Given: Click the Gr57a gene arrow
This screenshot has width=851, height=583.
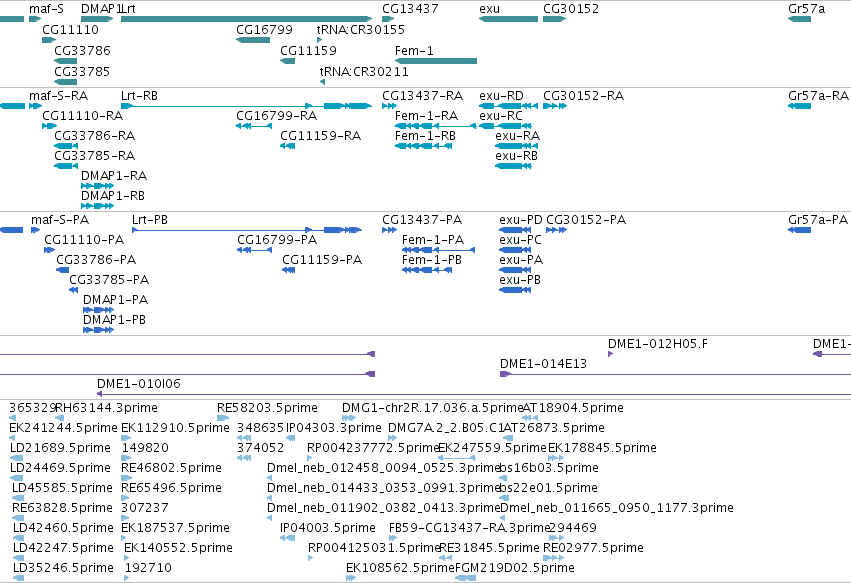Looking at the screenshot, I should 799,19.
